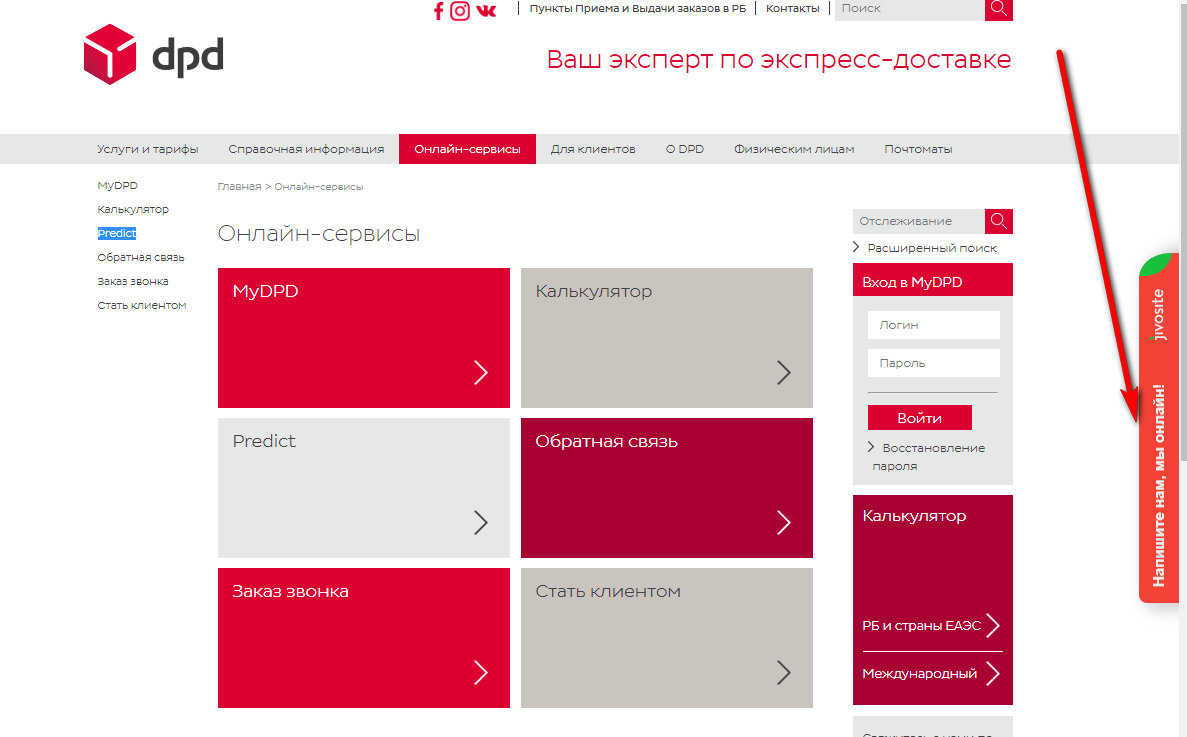This screenshot has width=1187, height=737.
Task: Select Международный calculator link
Action: click(919, 673)
